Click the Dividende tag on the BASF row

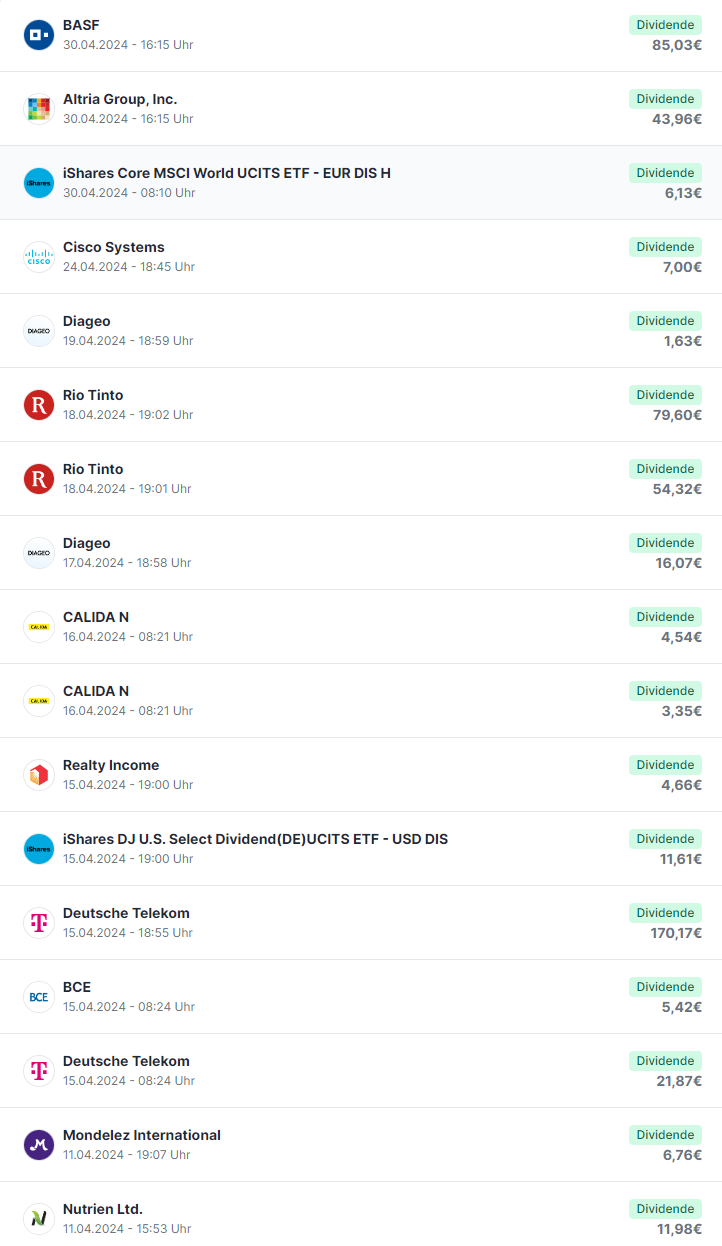pyautogui.click(x=665, y=25)
